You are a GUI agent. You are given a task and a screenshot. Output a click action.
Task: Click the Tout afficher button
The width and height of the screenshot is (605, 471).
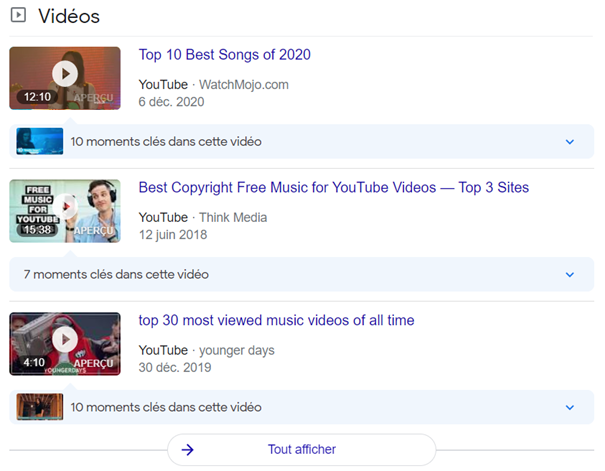[x=302, y=449]
